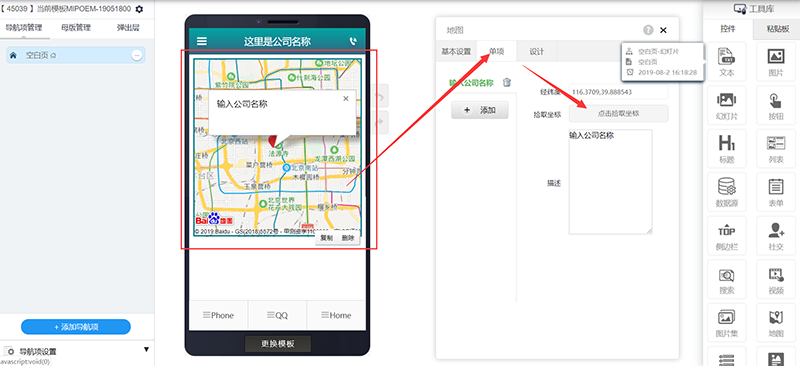The height and width of the screenshot is (366, 800).
Task: Select the 图片 image widget icon
Action: point(776,62)
